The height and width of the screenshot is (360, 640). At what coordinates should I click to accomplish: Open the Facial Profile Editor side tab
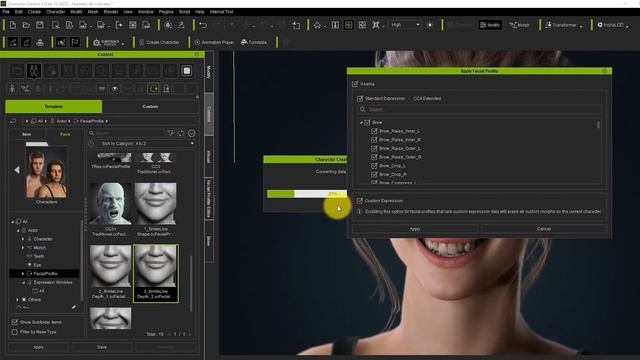[209, 198]
